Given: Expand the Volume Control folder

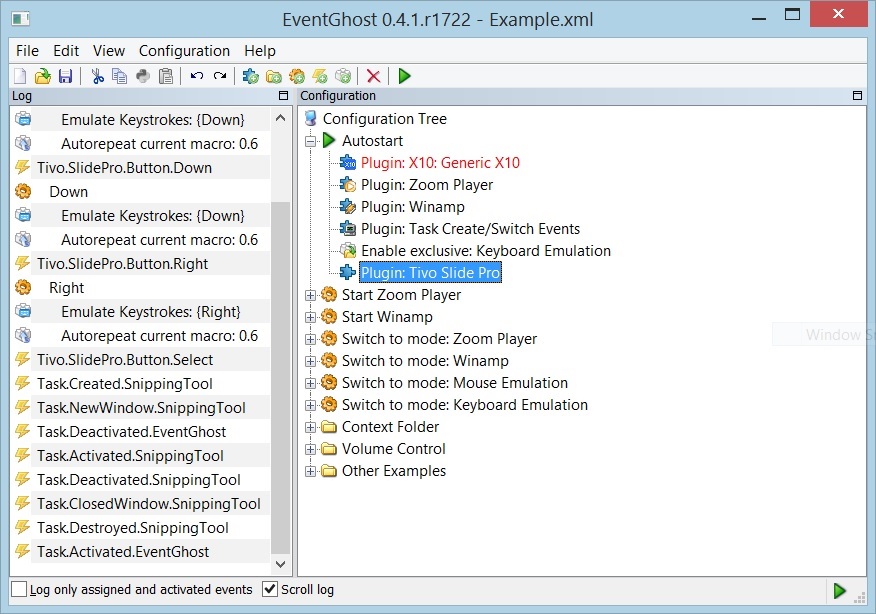Looking at the screenshot, I should (311, 449).
